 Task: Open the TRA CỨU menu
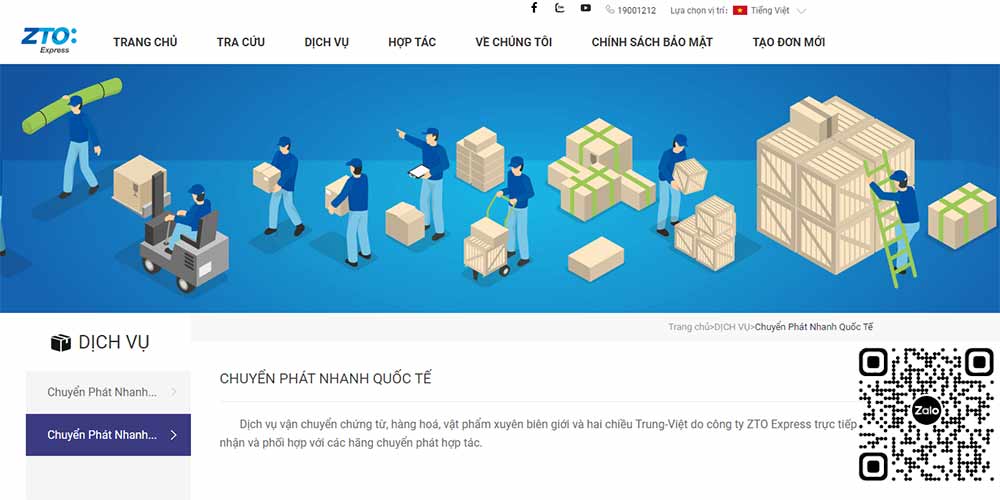(240, 42)
